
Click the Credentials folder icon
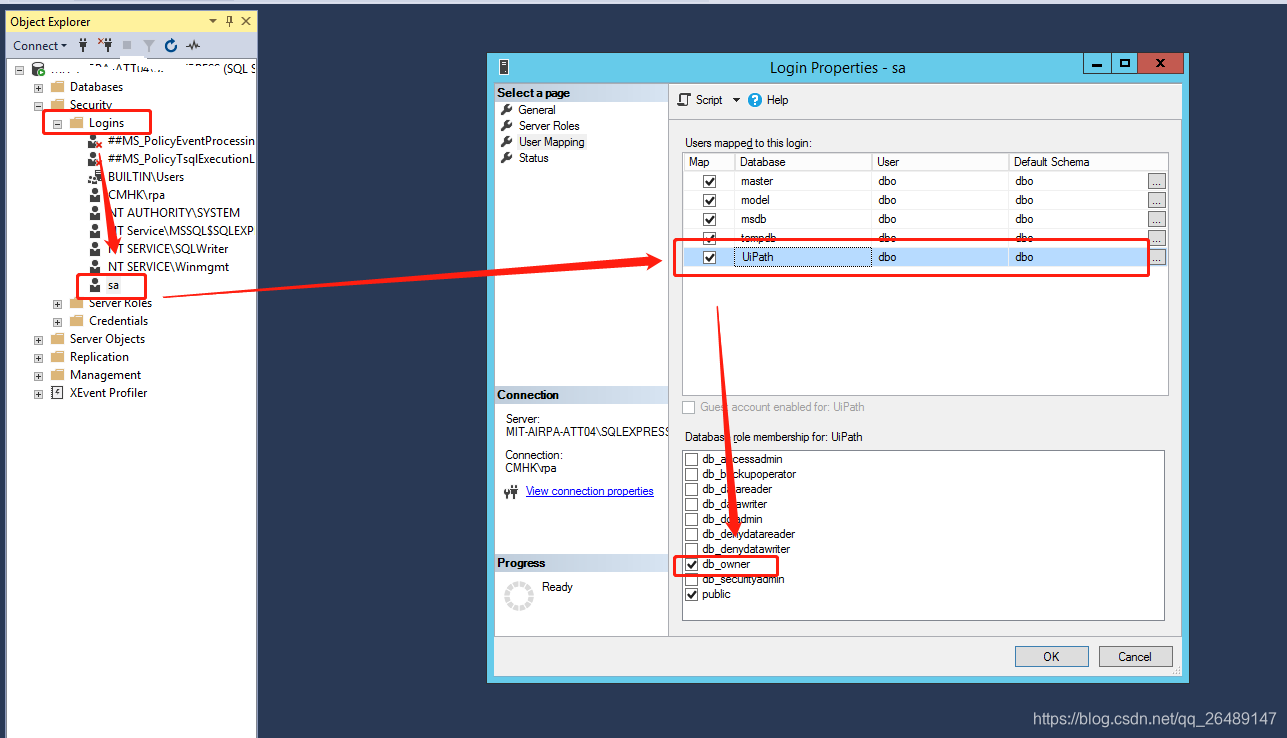(76, 321)
